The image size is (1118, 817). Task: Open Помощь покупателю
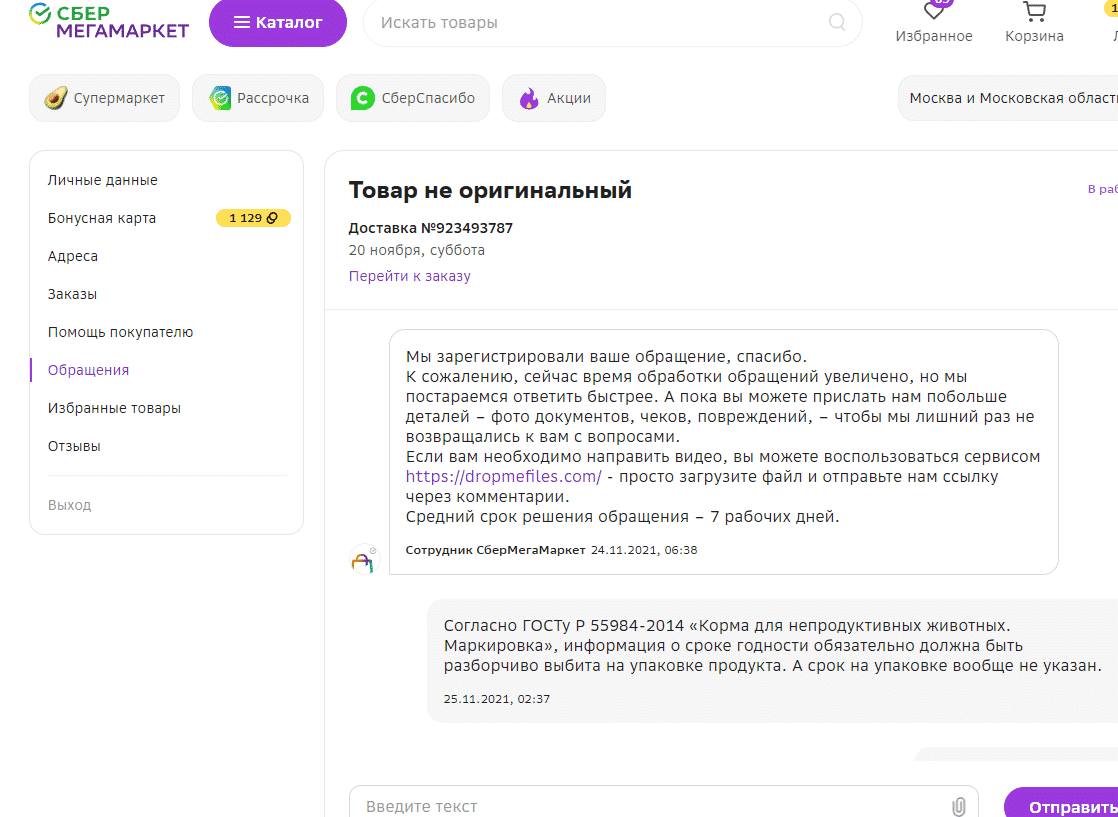[x=120, y=332]
